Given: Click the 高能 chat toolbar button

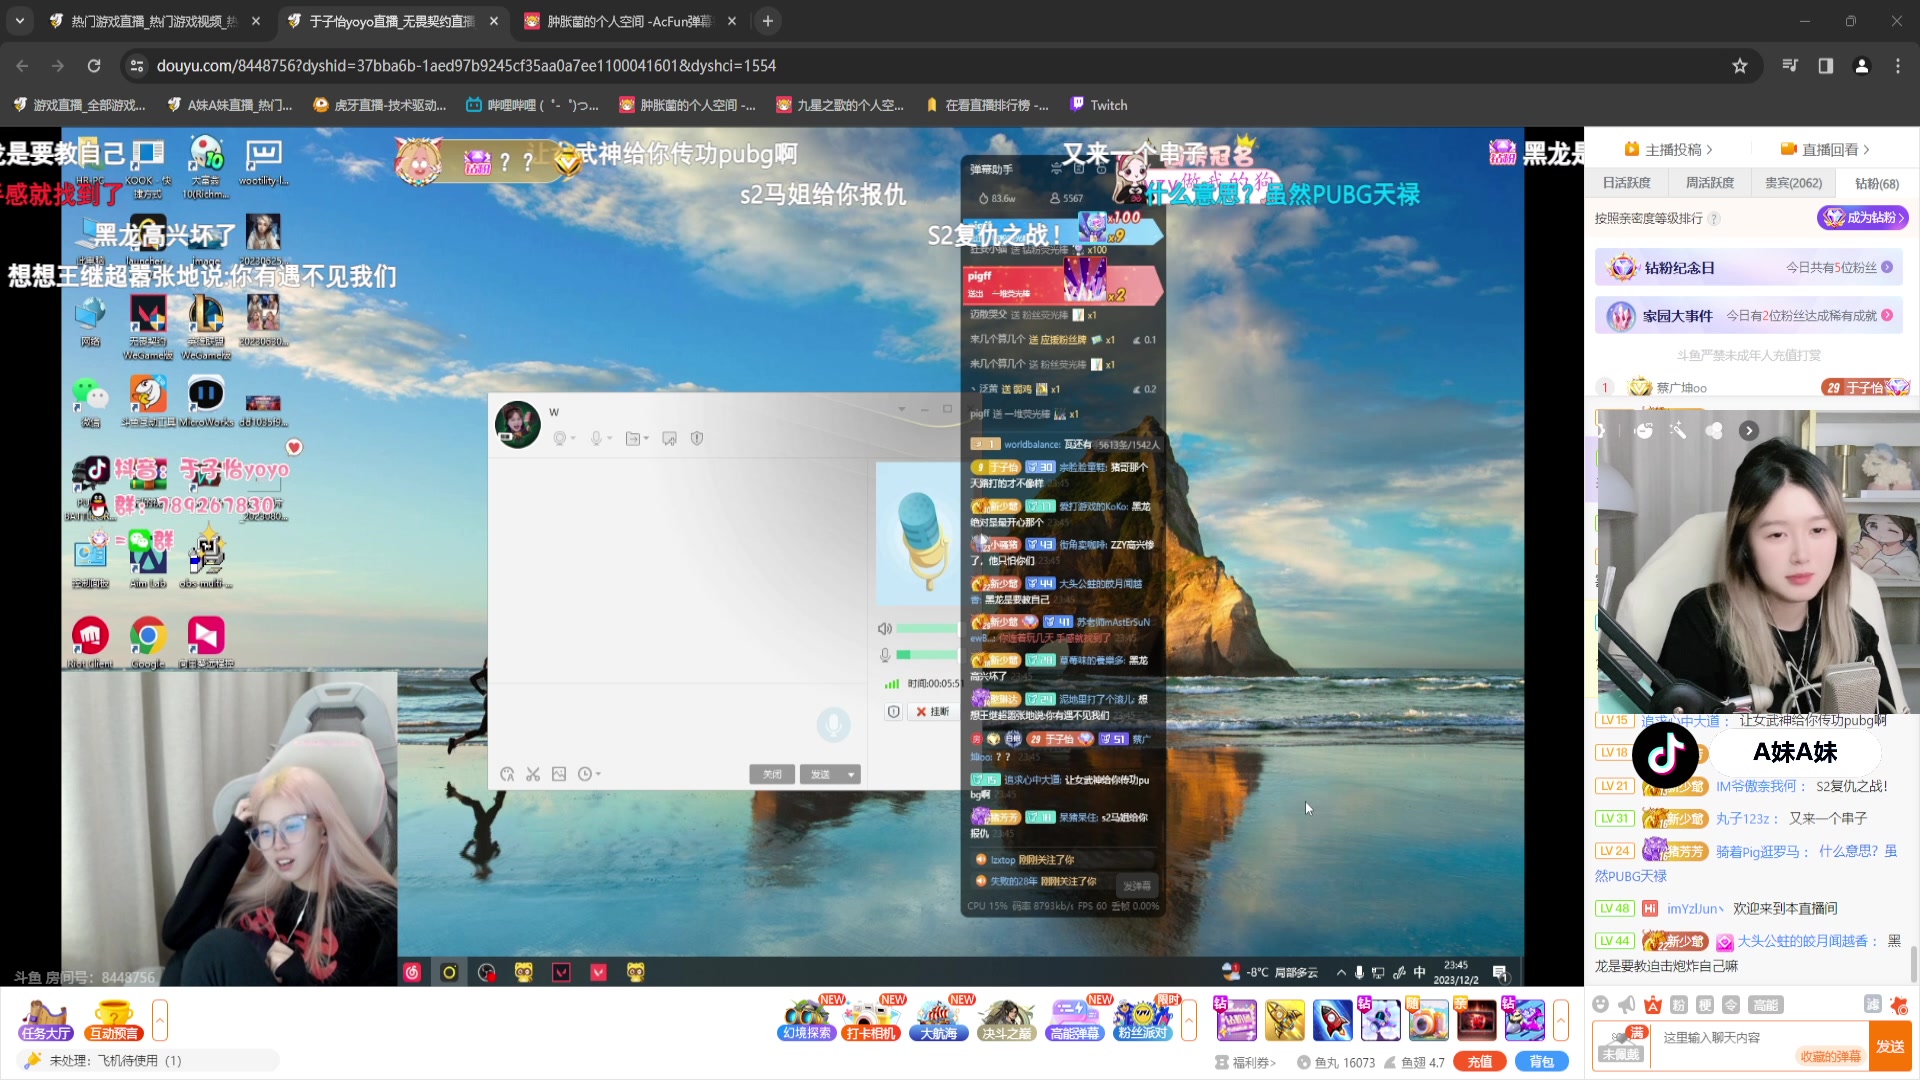Looking at the screenshot, I should (x=1766, y=1005).
